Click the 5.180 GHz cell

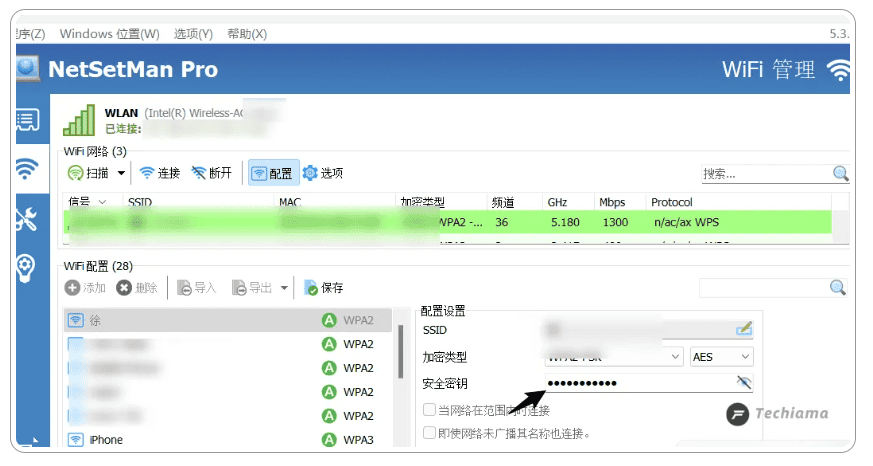point(565,222)
